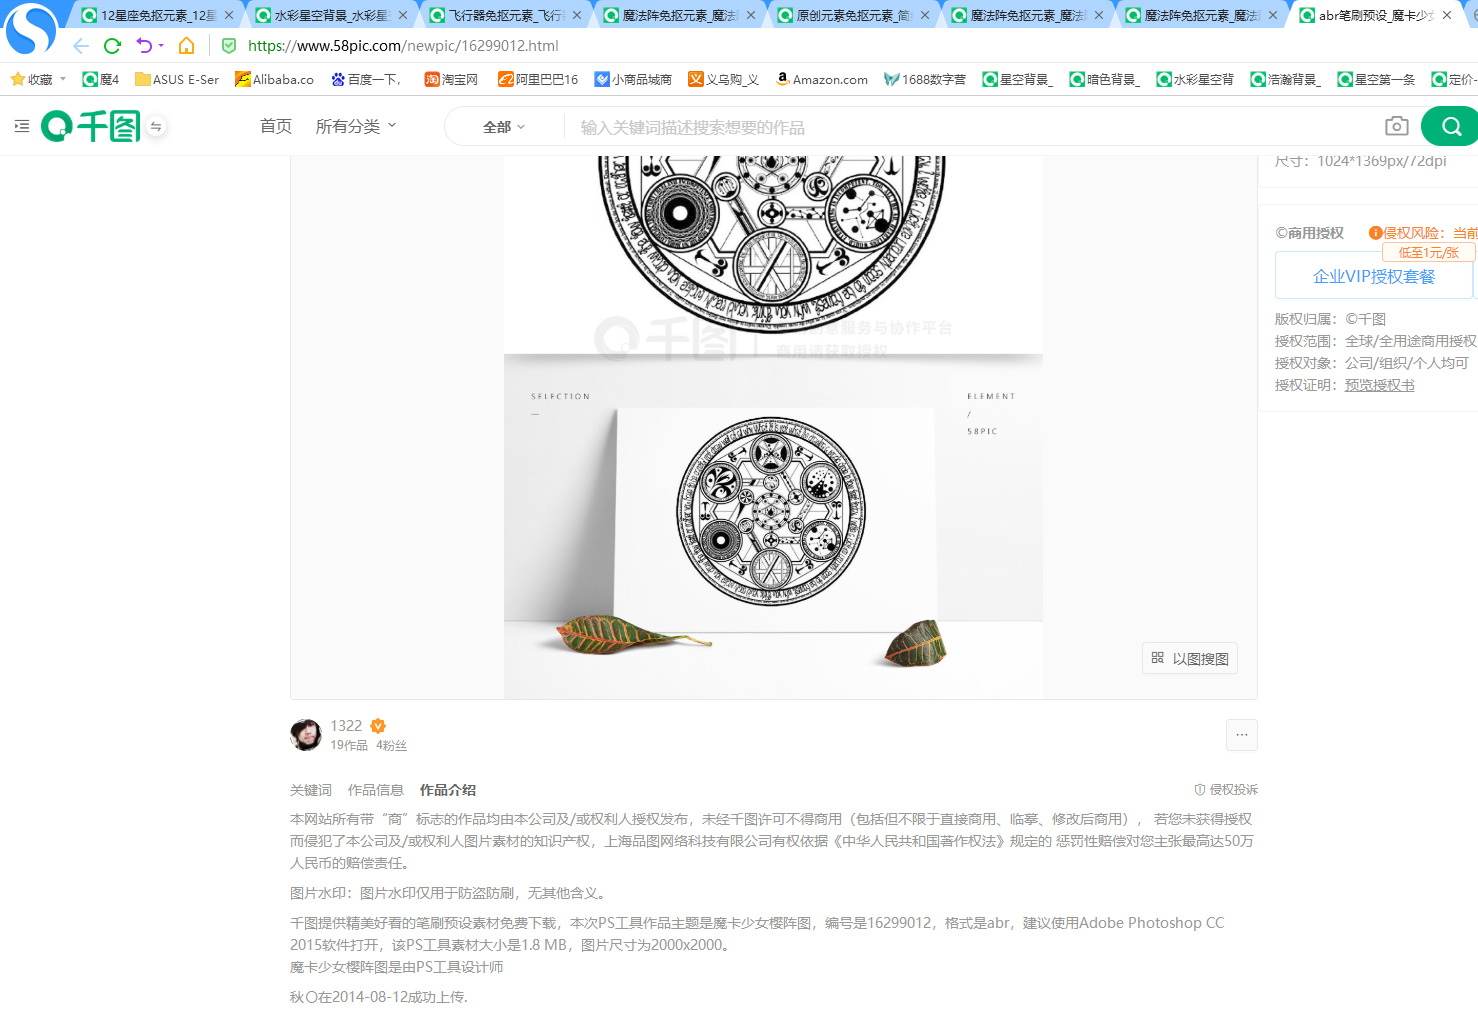Open the 全部 search category dropdown
Screen dimensions: 1478x1023
pyautogui.click(x=504, y=127)
